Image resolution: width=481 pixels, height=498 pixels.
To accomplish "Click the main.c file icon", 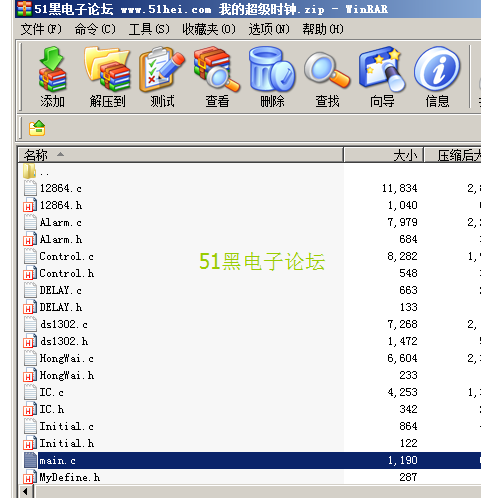I will coord(30,460).
